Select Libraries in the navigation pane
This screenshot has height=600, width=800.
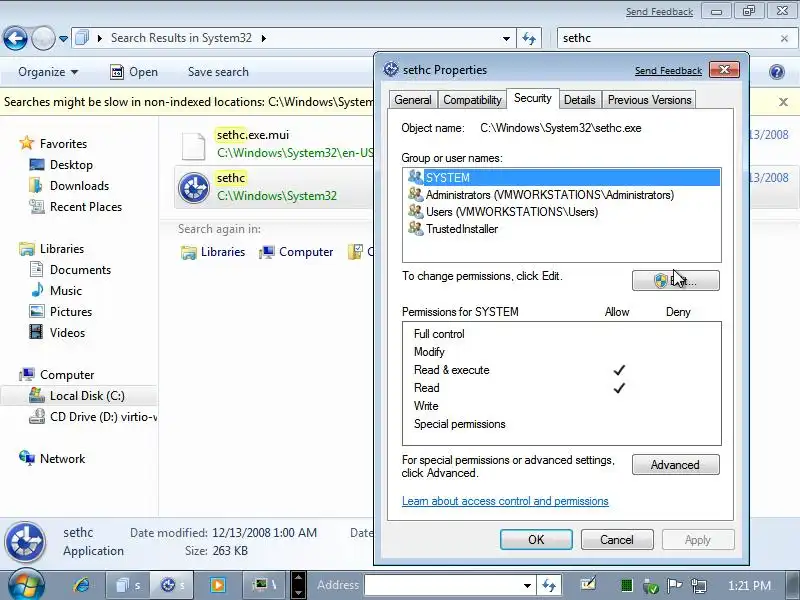pos(62,249)
